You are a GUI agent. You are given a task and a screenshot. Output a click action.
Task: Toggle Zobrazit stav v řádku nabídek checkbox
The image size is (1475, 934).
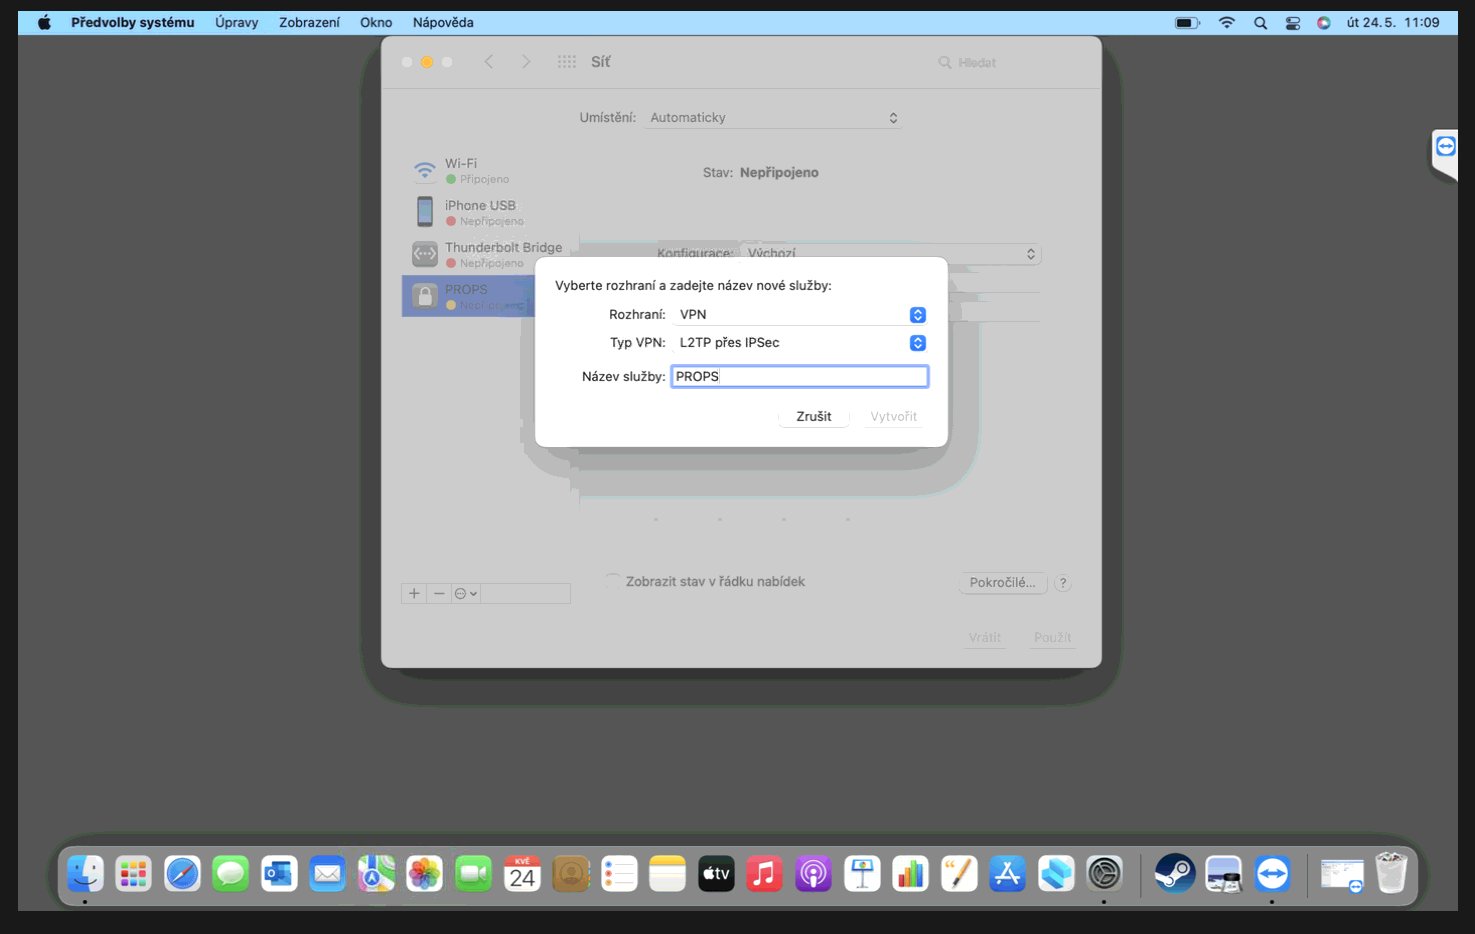pyautogui.click(x=613, y=582)
